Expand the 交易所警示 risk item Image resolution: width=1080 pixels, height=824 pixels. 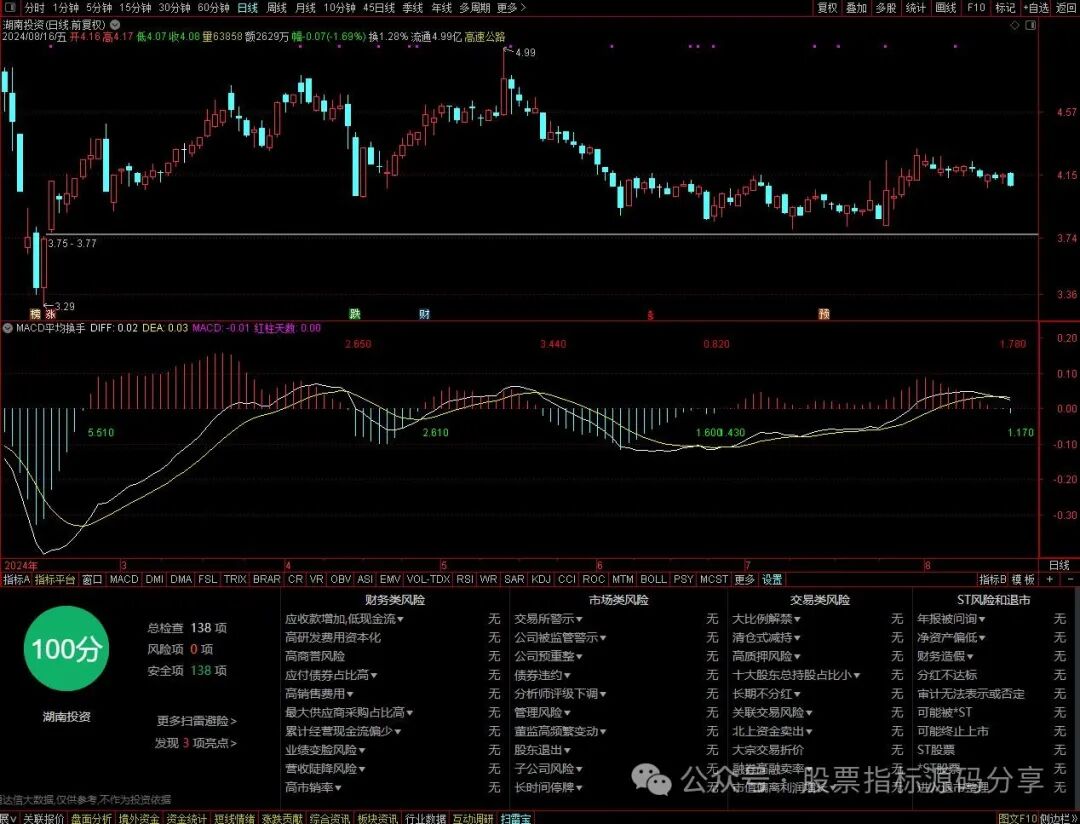548,619
